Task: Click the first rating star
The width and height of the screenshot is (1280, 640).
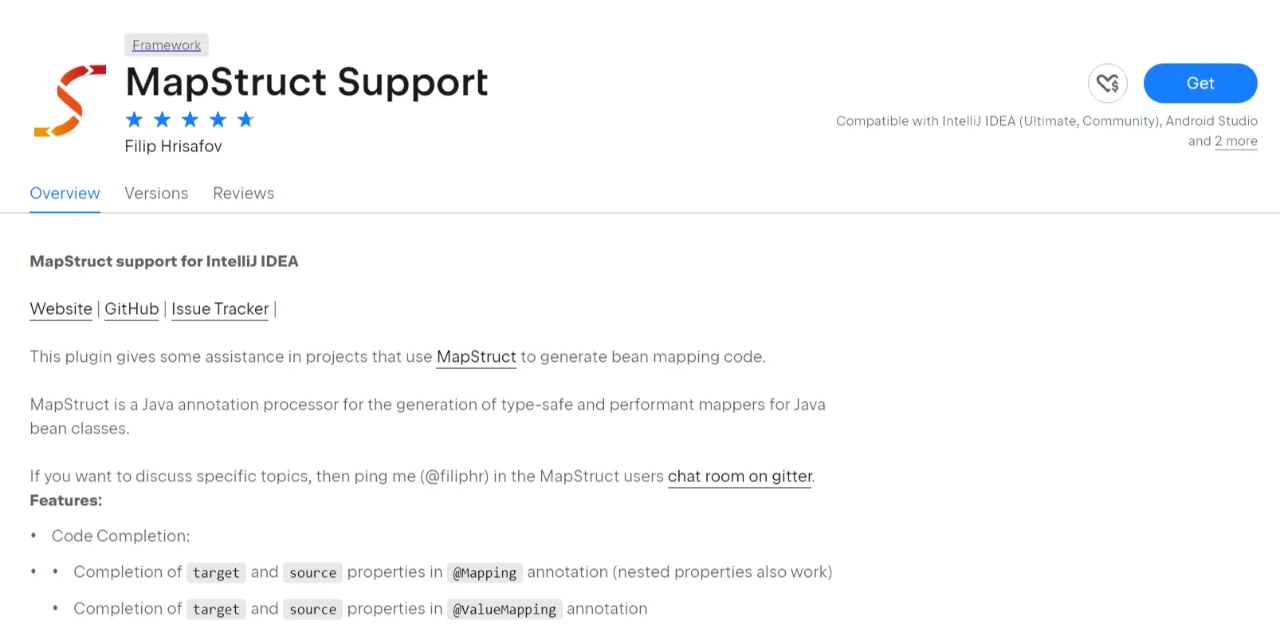Action: coord(134,120)
